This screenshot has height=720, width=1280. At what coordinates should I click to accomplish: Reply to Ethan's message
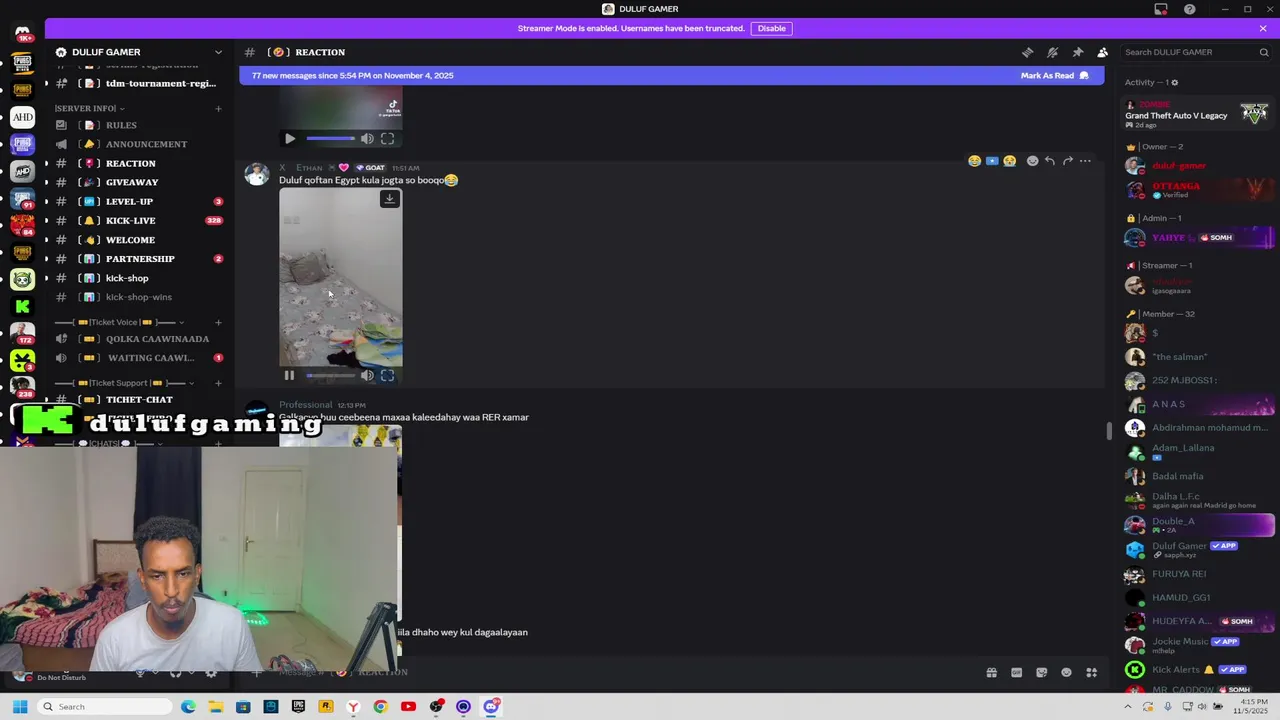[1049, 161]
